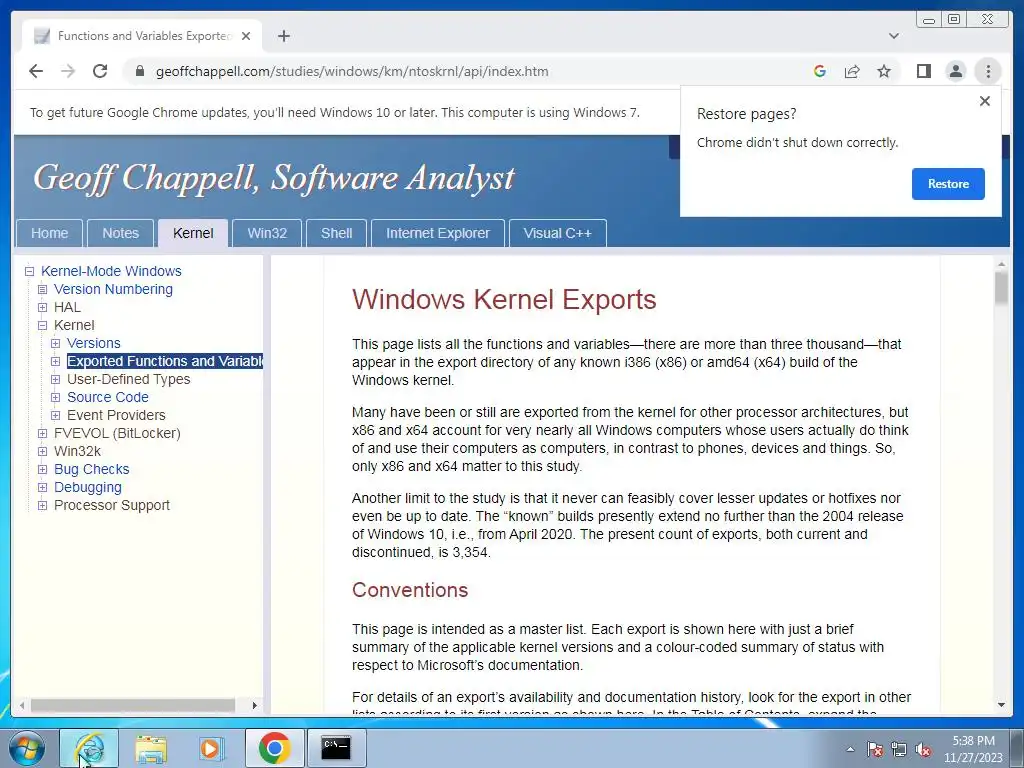Open the Windows Start menu
The image size is (1024, 768).
[27, 748]
